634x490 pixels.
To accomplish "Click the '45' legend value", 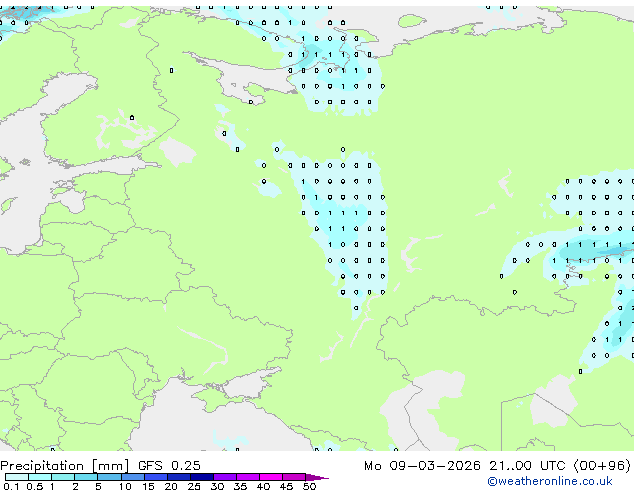I will point(287,486).
